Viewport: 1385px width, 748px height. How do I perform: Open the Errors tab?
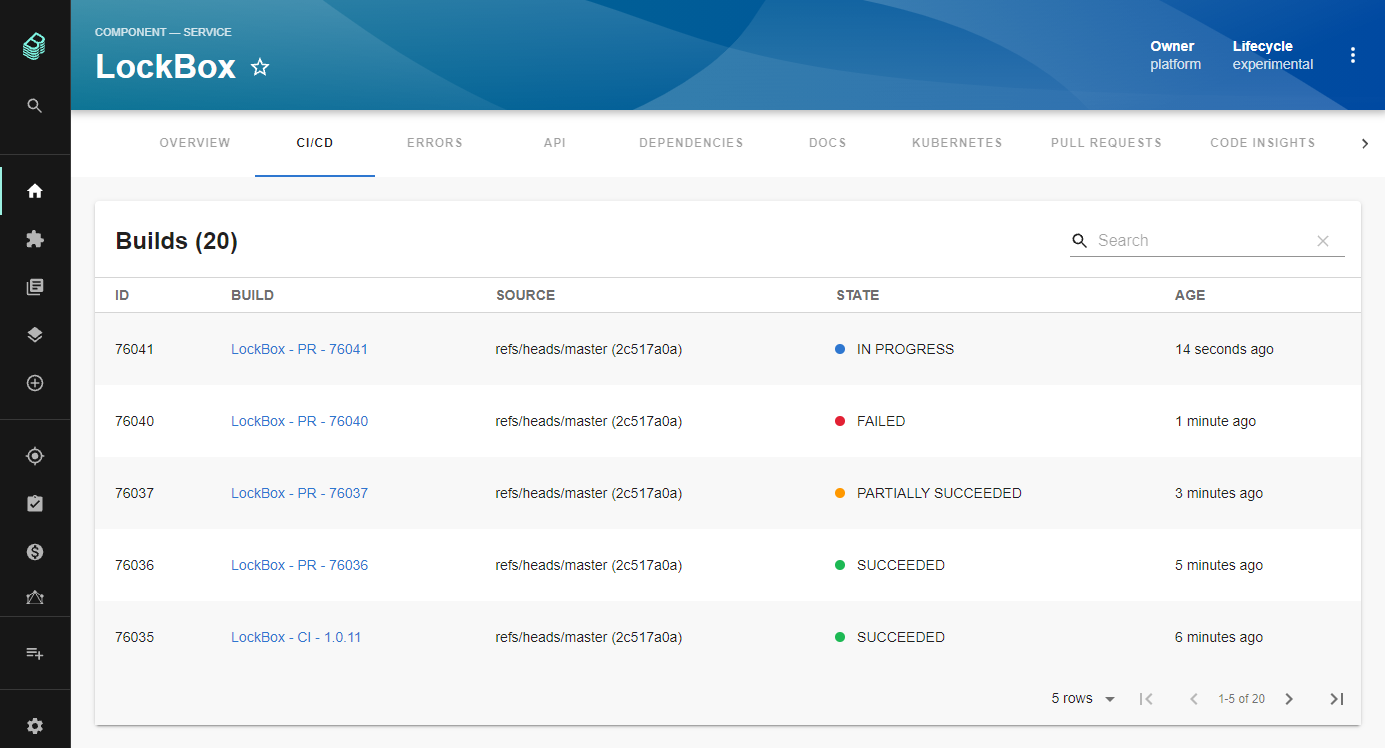[x=435, y=143]
